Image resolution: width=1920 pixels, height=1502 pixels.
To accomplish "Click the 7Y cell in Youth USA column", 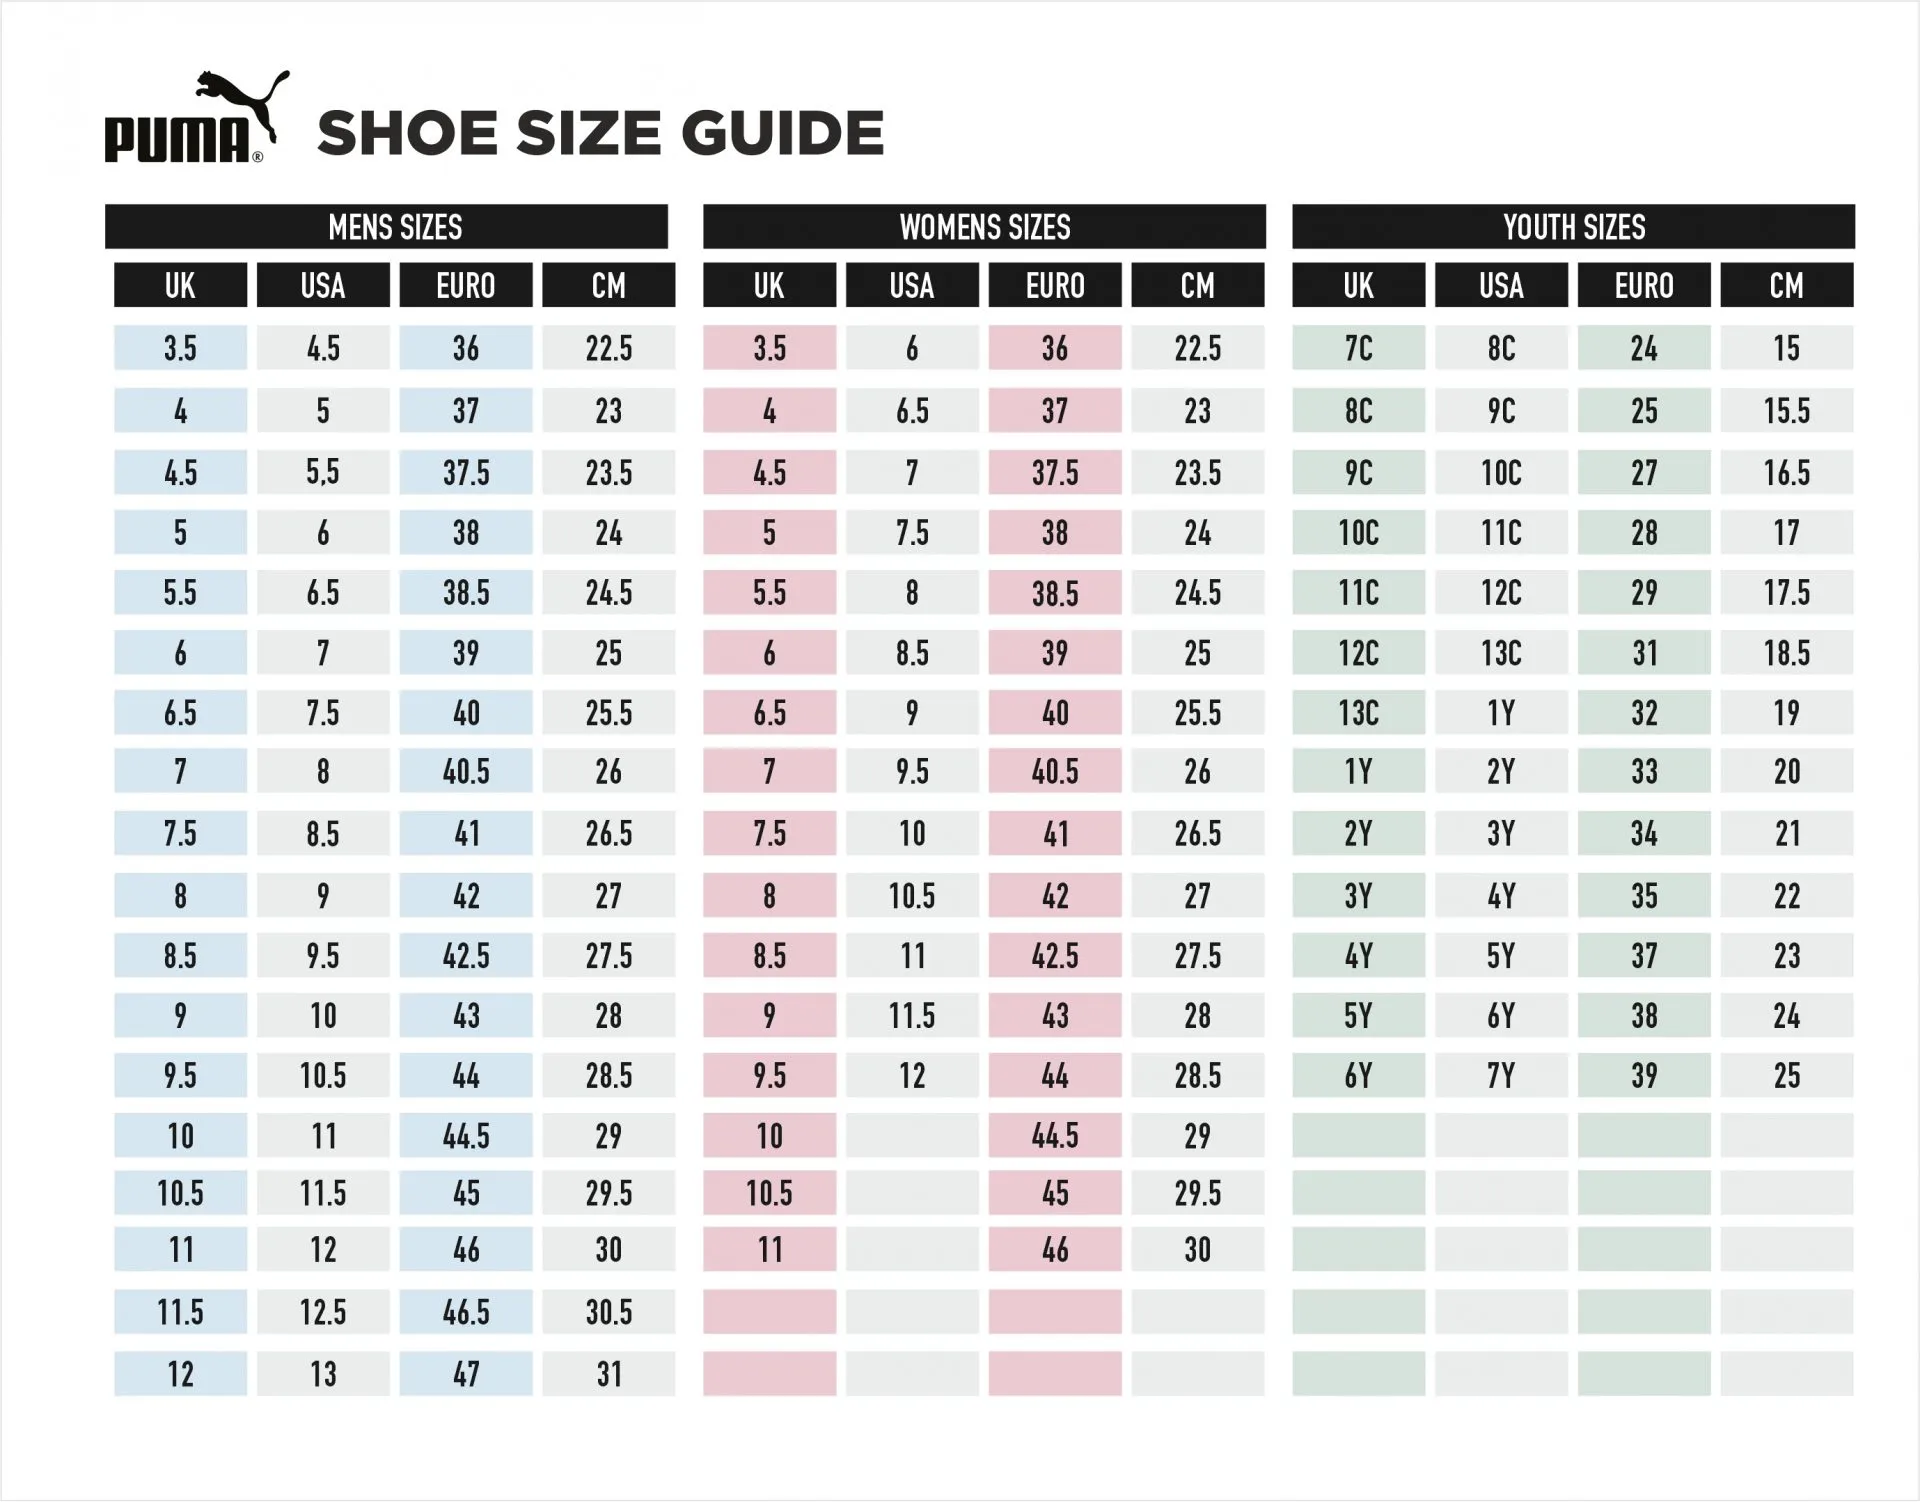I will click(1501, 1076).
